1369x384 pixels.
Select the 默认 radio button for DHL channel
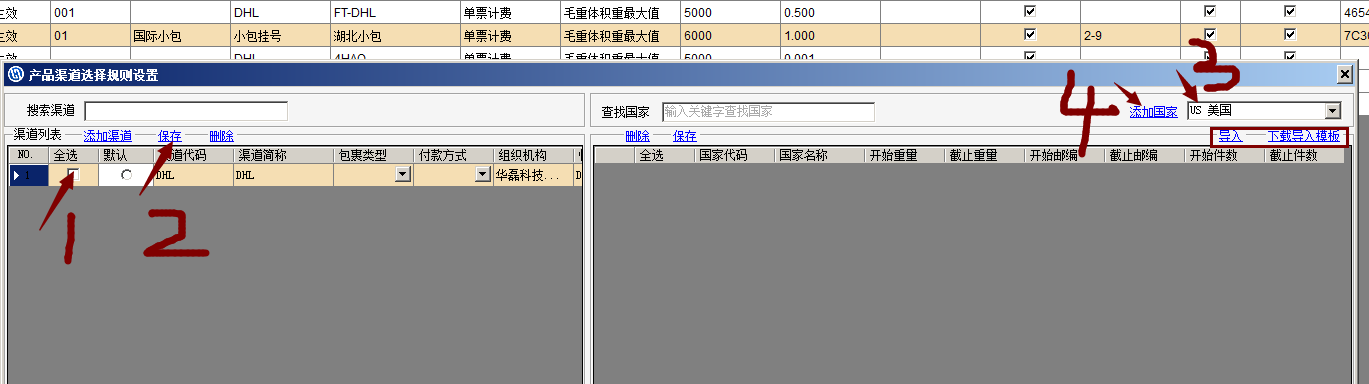click(126, 175)
